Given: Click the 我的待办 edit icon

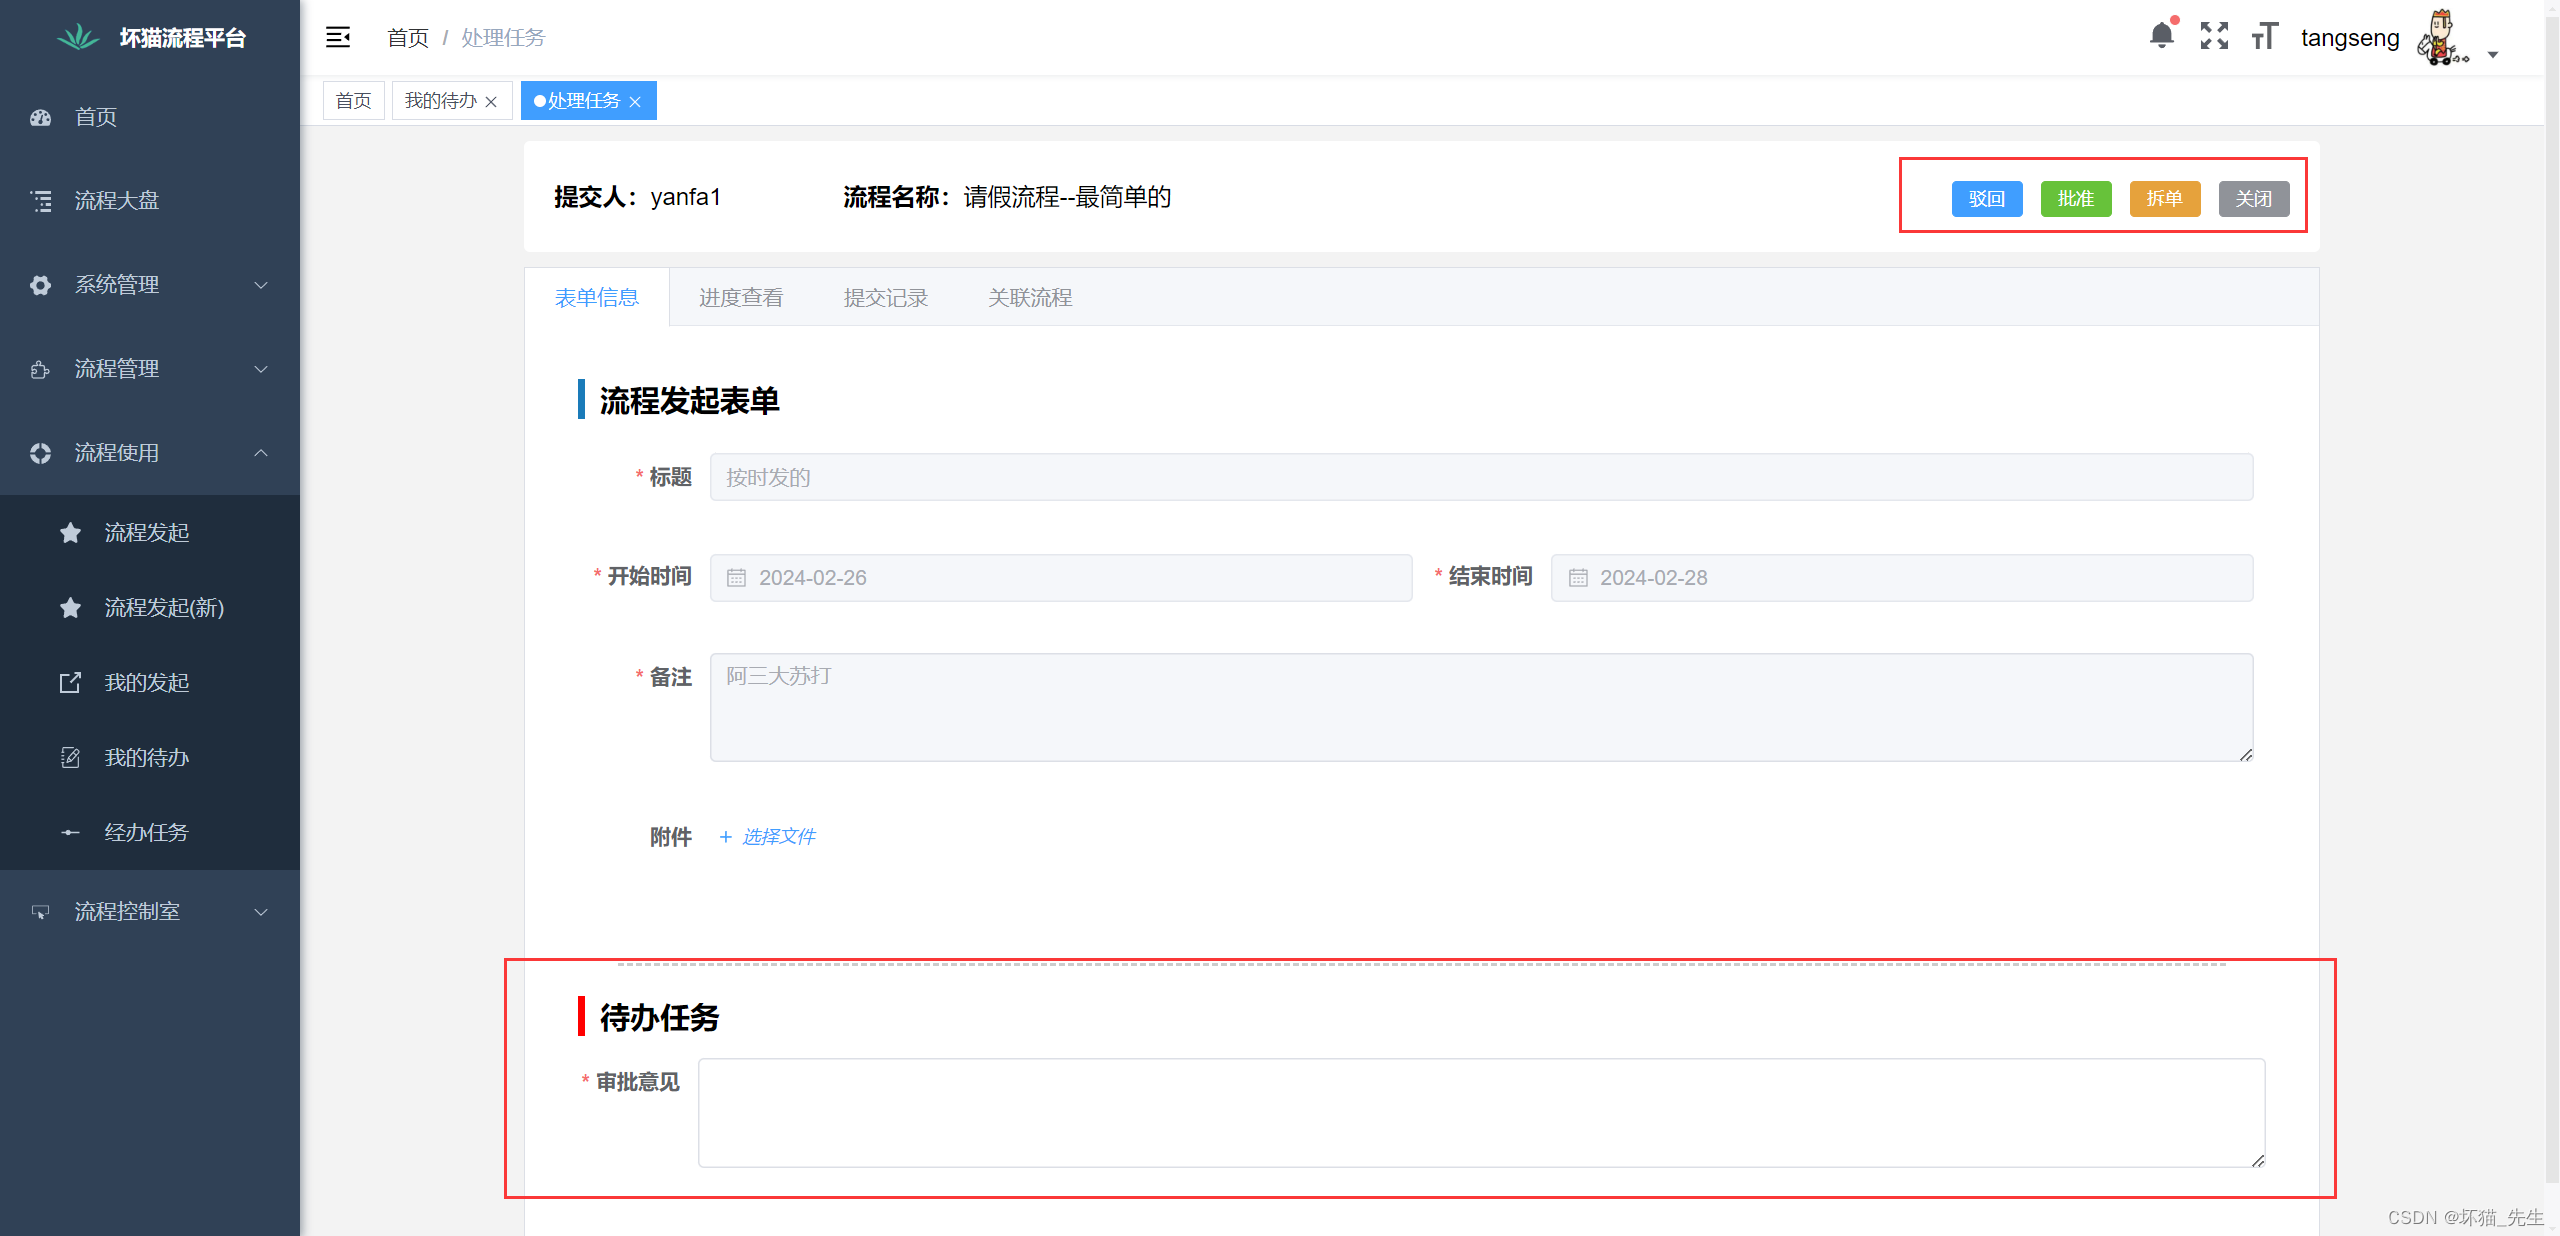Looking at the screenshot, I should [70, 758].
